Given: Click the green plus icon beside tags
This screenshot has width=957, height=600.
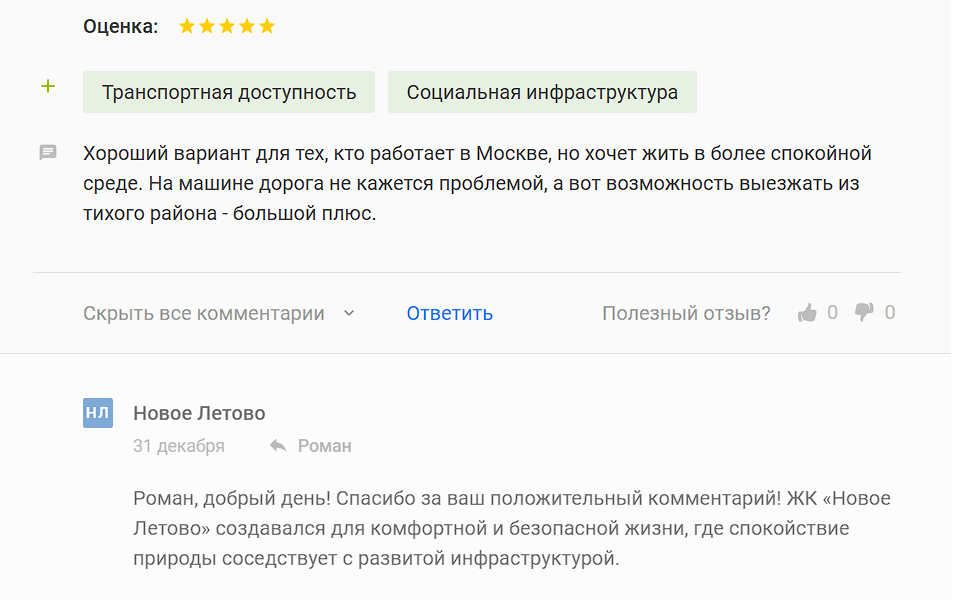Looking at the screenshot, I should point(47,87).
